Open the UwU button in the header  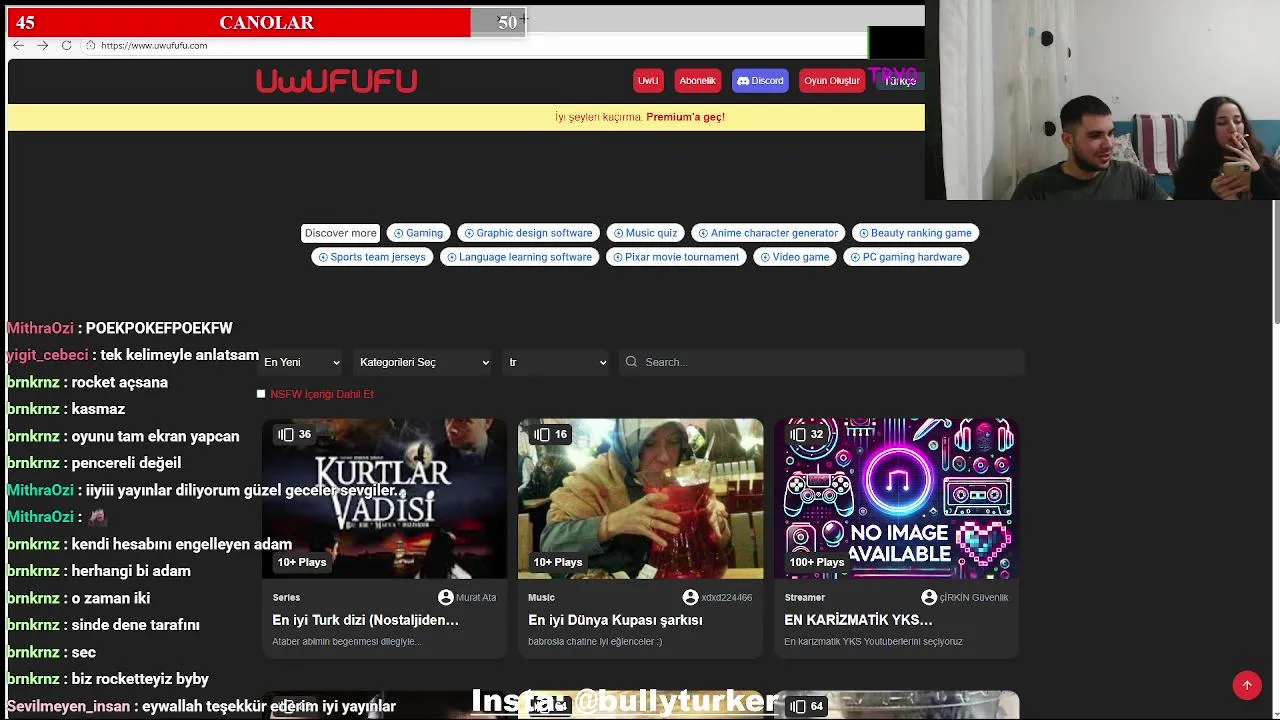tap(648, 81)
